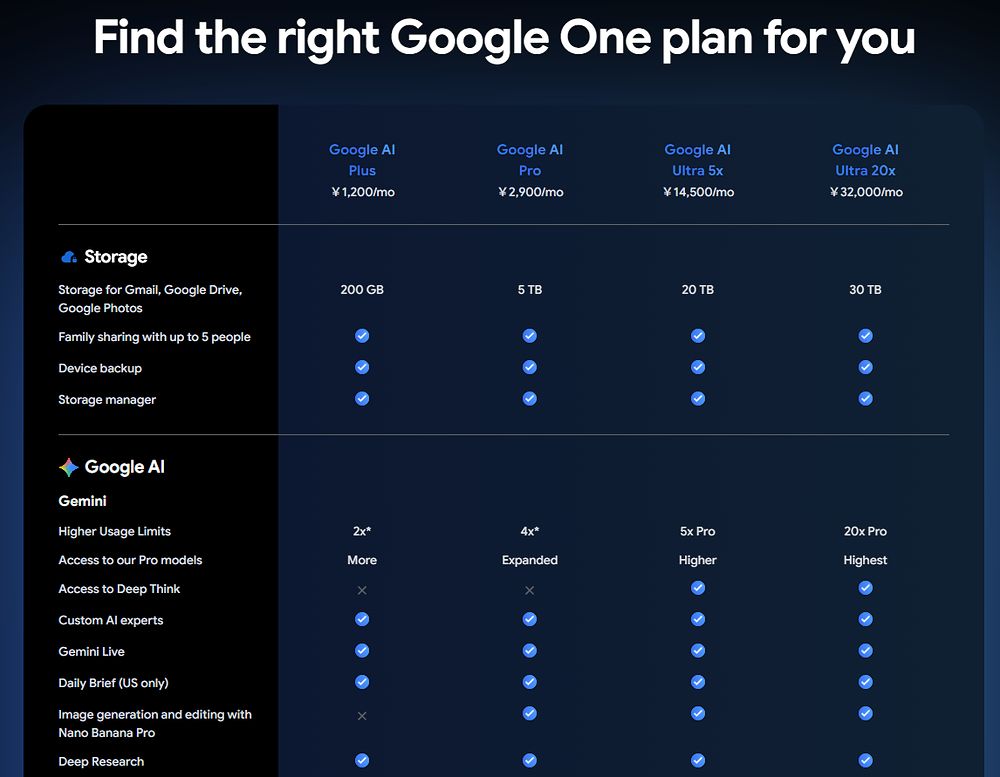Click Custom AI experts checkmark under Plus
Image resolution: width=1000 pixels, height=777 pixels.
coord(362,619)
